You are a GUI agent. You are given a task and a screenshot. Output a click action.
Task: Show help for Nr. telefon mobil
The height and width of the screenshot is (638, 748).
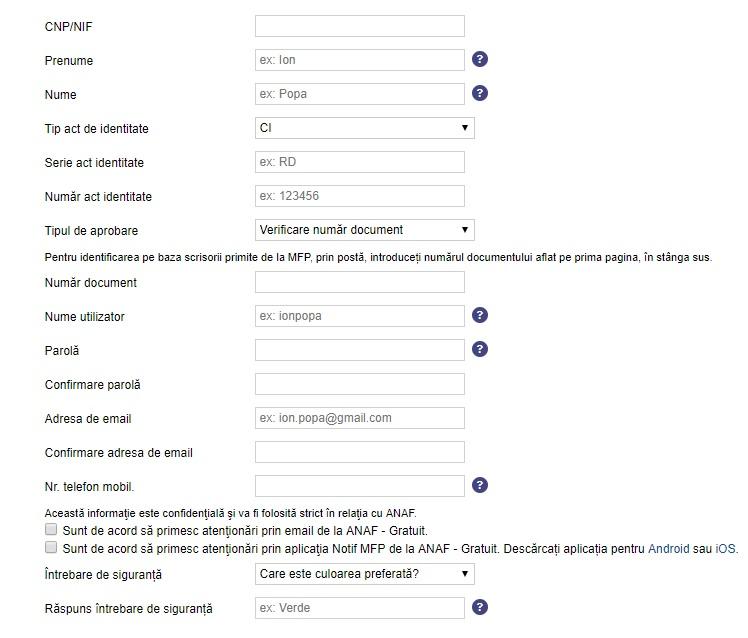(x=480, y=486)
